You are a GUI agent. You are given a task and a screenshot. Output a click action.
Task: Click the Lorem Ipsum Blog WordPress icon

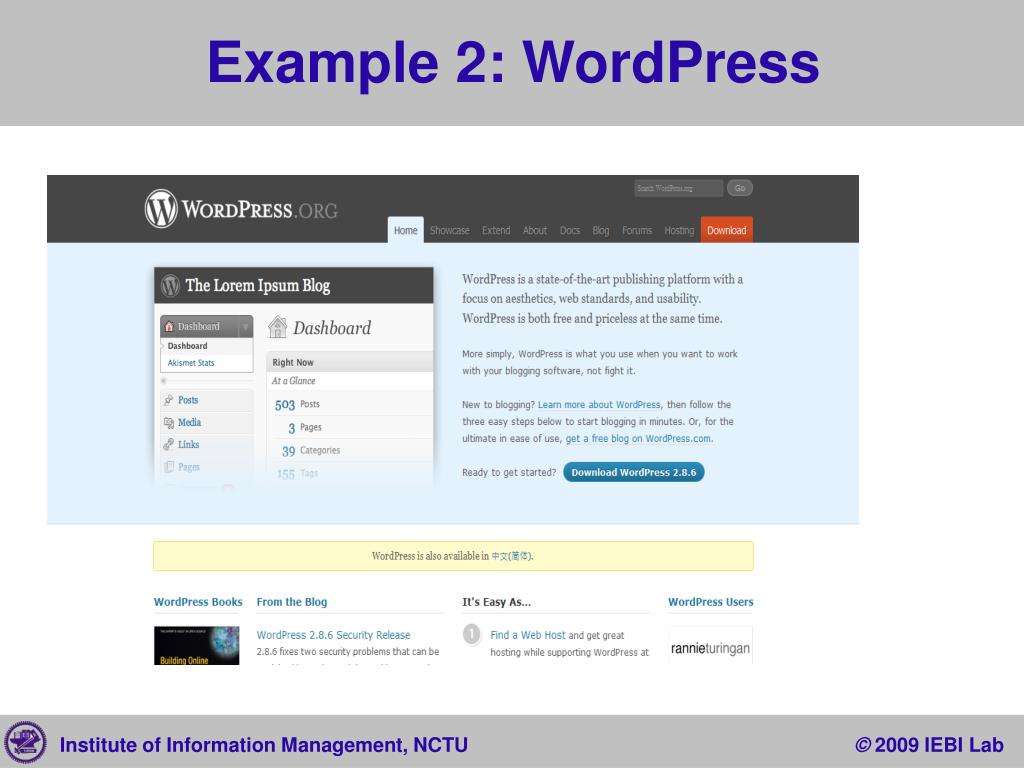[x=170, y=285]
